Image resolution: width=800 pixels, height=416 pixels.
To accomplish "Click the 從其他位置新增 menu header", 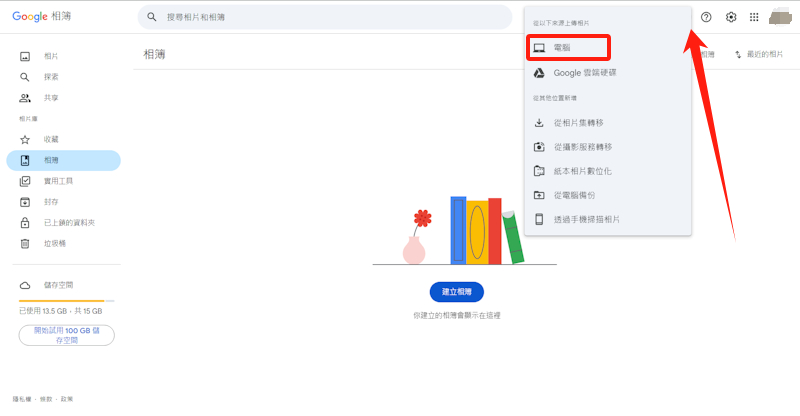I will 555,98.
